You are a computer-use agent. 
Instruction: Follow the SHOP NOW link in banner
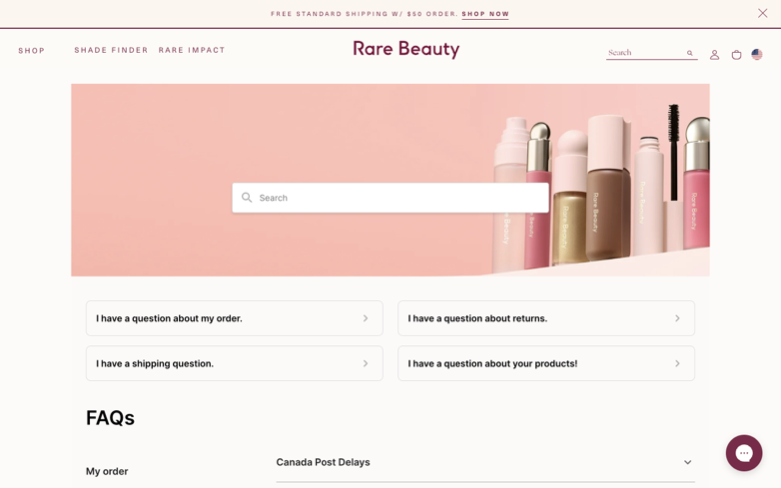click(x=485, y=14)
